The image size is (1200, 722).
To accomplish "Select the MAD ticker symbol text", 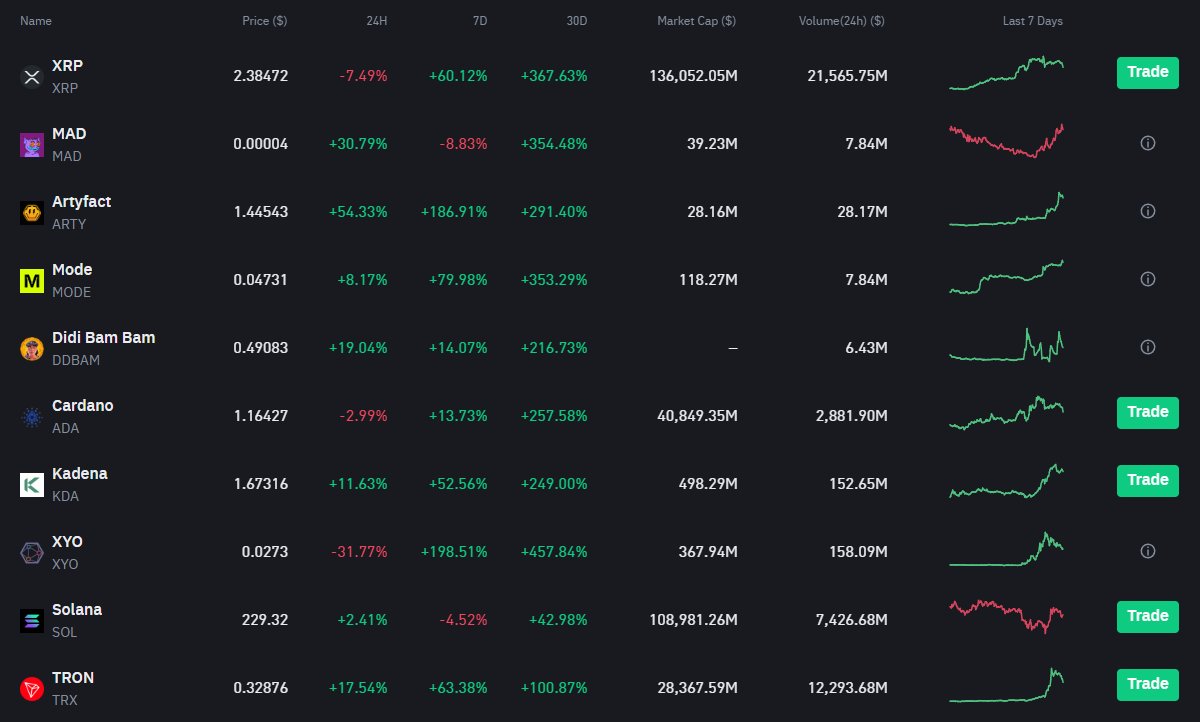I will [67, 156].
